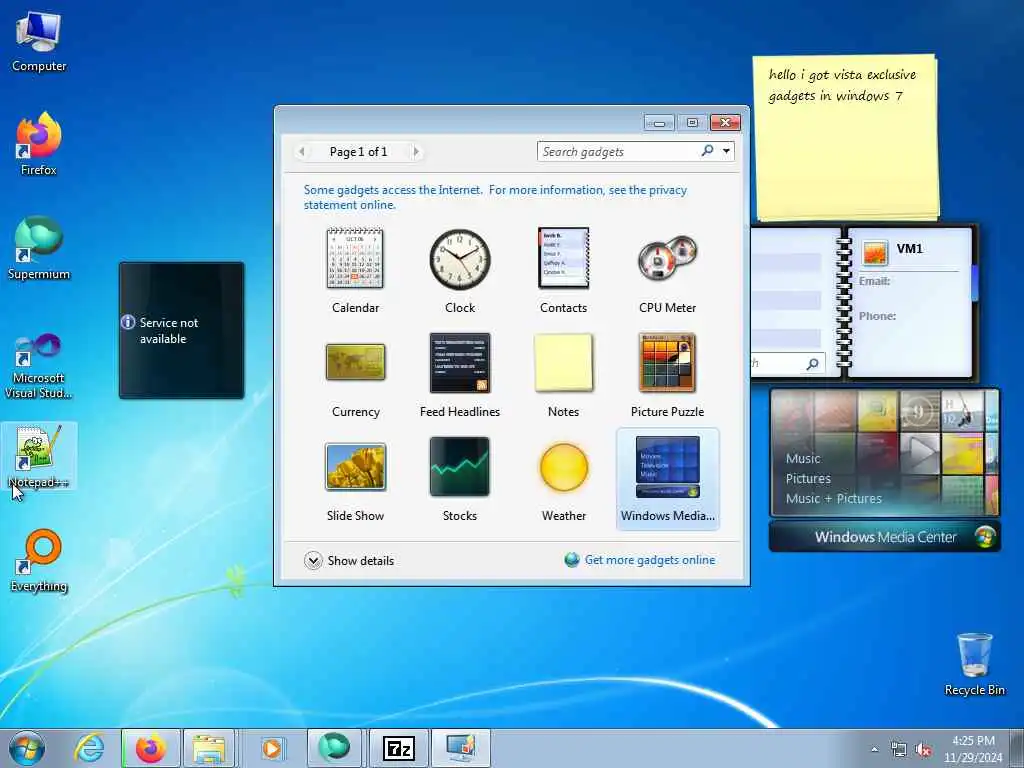Viewport: 1024px width, 768px height.
Task: Open Windows Explorer from taskbar
Action: (209, 748)
